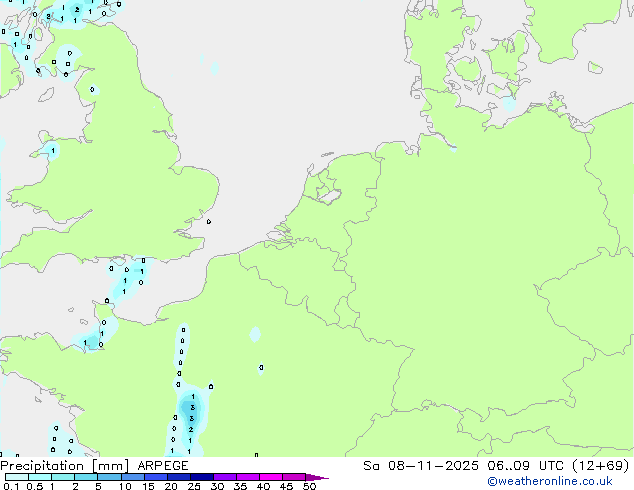Click the '10' legend scale label
This screenshot has height=490, width=634.
pos(125,486)
